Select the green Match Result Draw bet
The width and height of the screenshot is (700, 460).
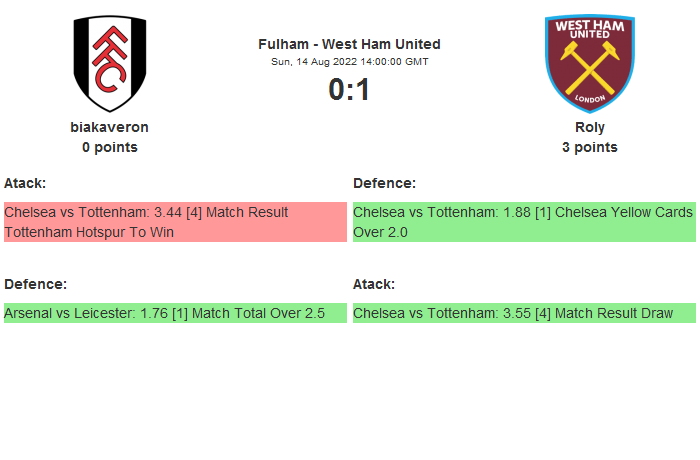(x=524, y=313)
